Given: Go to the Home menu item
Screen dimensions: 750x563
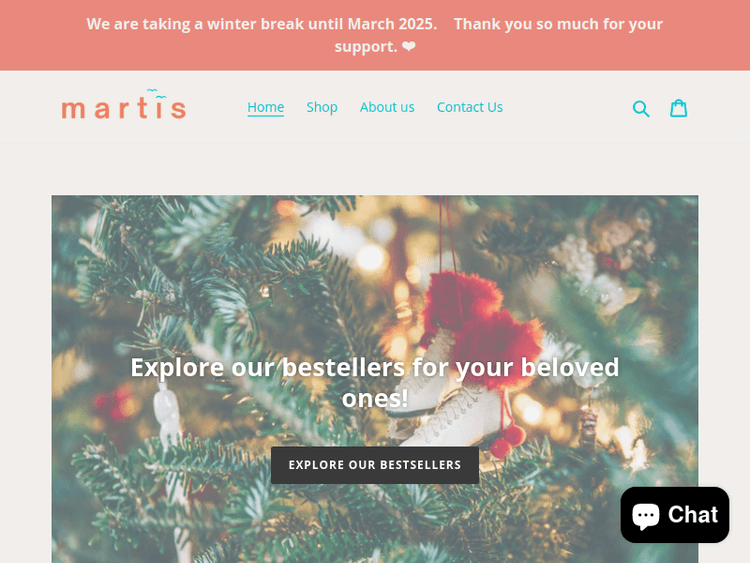Looking at the screenshot, I should 265,107.
